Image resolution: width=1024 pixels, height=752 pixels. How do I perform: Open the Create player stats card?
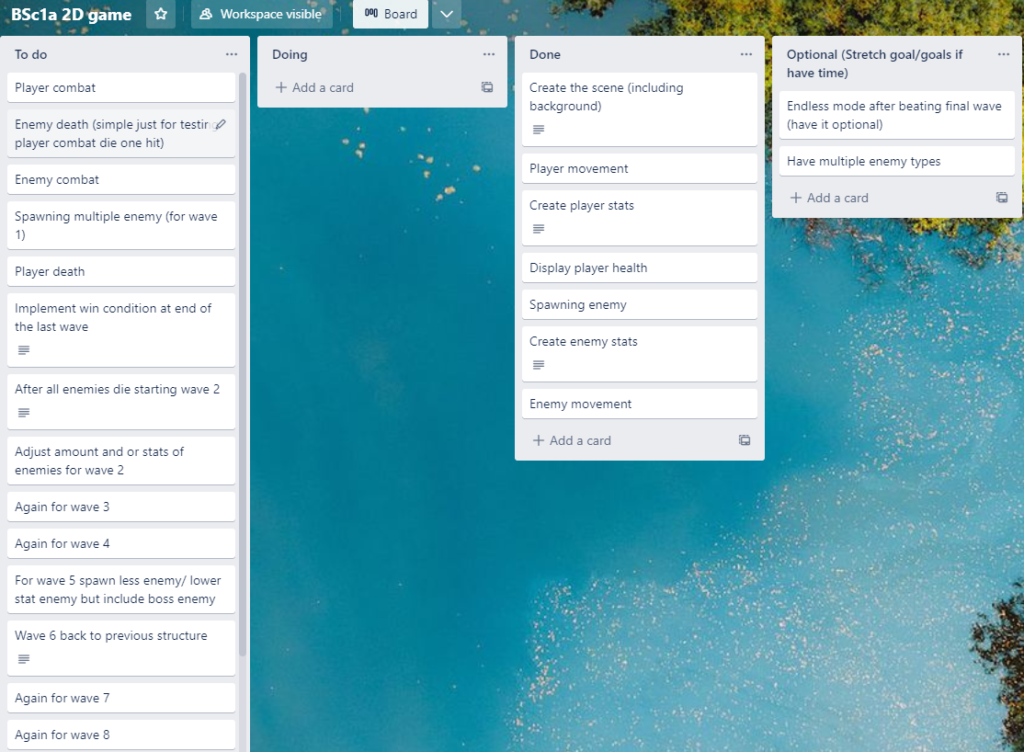[x=639, y=217]
